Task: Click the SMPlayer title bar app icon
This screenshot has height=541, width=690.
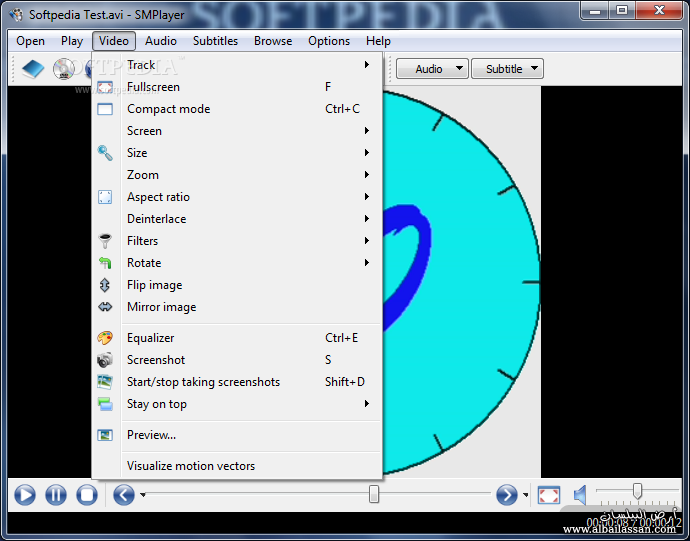Action: click(16, 15)
